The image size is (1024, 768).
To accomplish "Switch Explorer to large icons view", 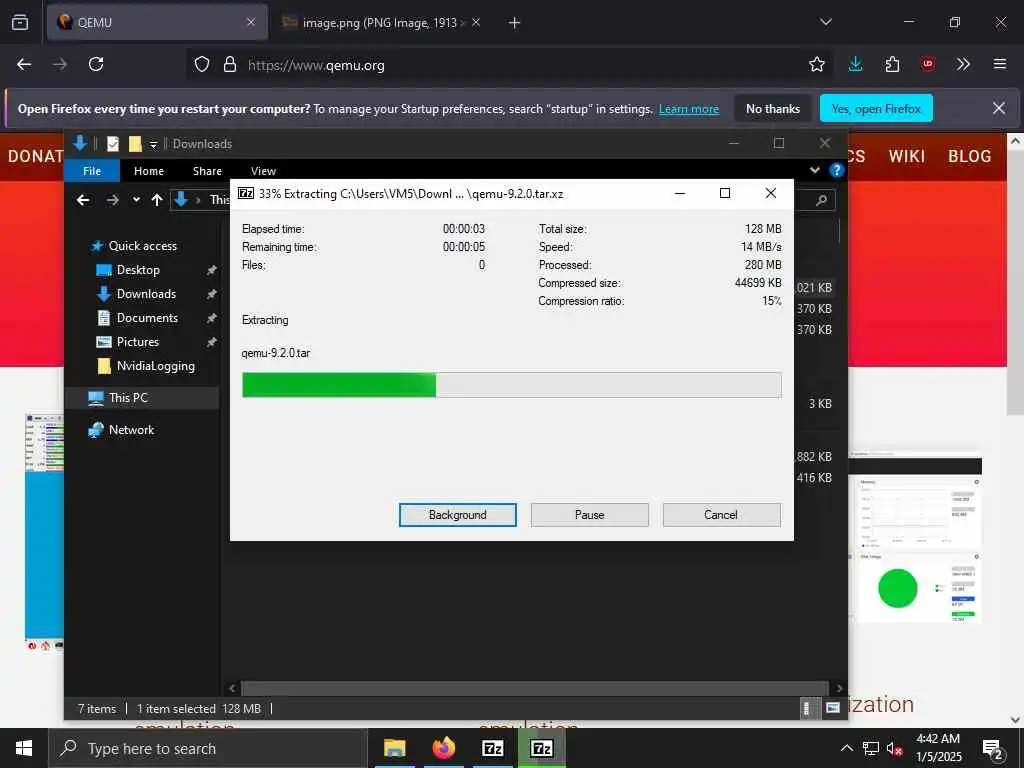I will tap(833, 708).
